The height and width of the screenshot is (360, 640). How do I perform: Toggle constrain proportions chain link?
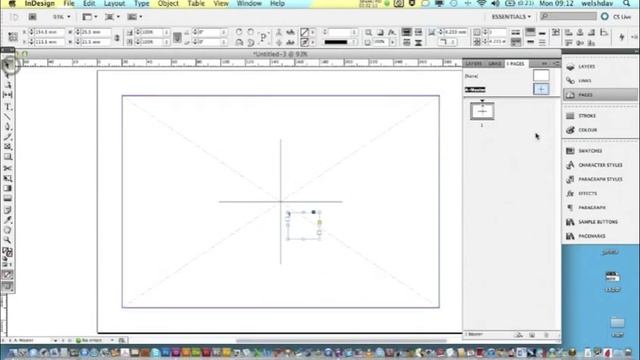[x=117, y=37]
